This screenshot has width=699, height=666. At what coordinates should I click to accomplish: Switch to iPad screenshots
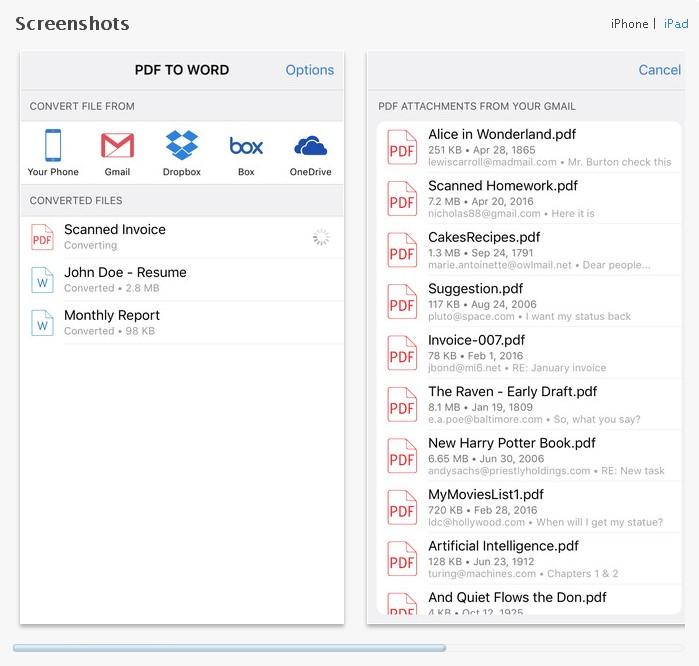pyautogui.click(x=676, y=24)
